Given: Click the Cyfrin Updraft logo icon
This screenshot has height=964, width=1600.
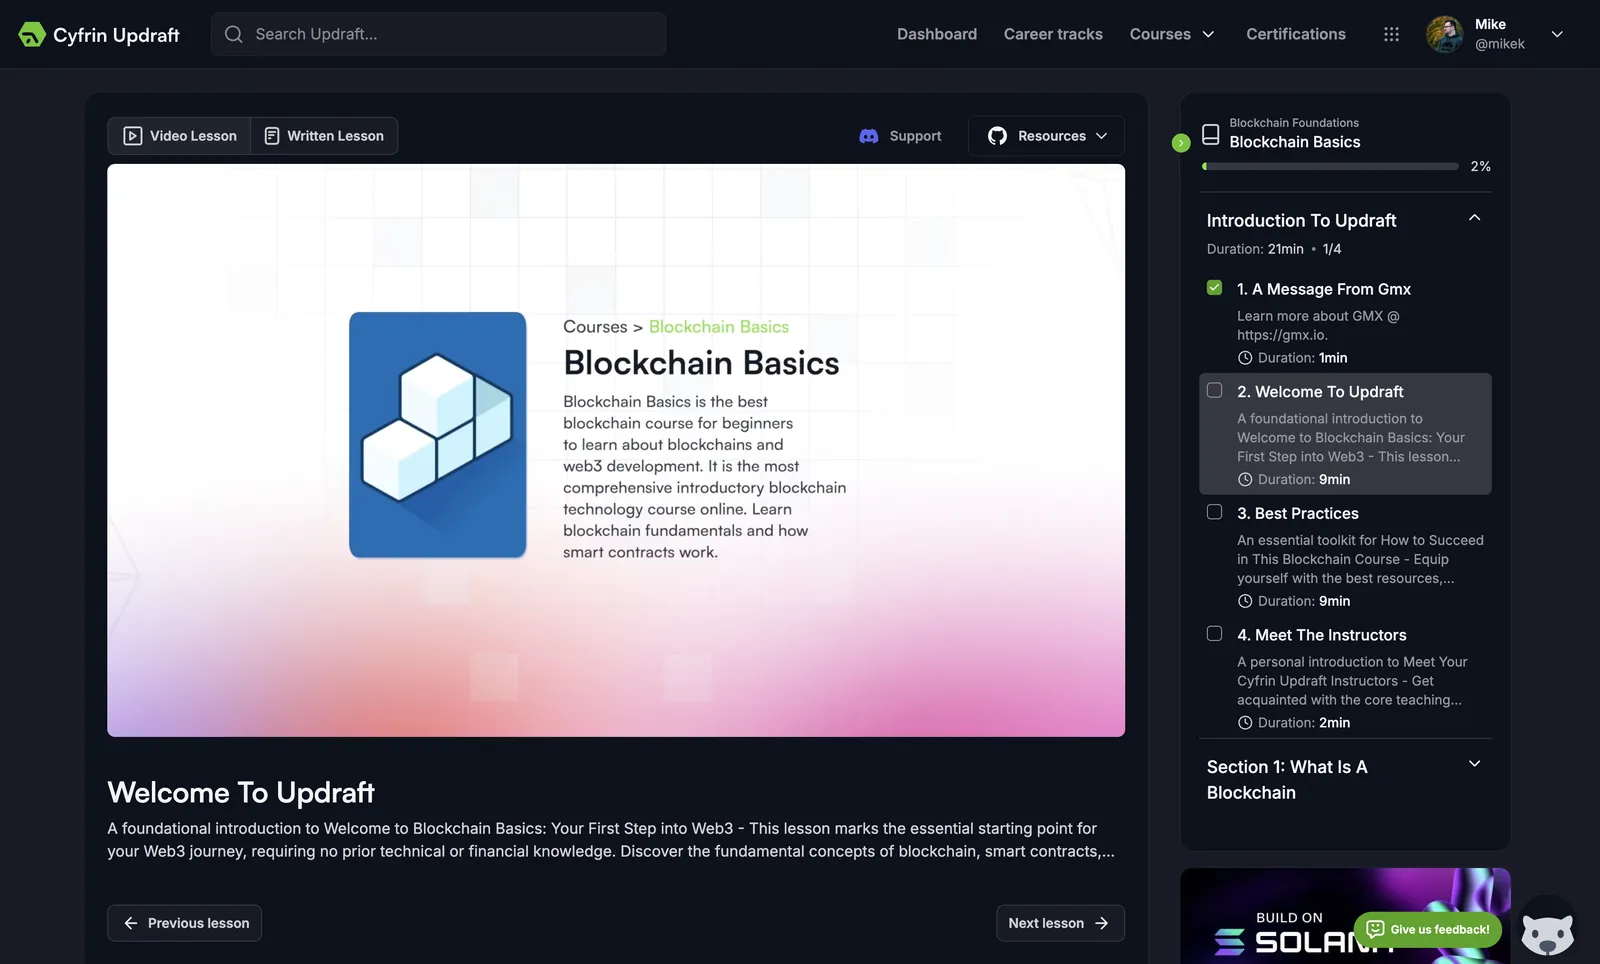Looking at the screenshot, I should point(32,34).
